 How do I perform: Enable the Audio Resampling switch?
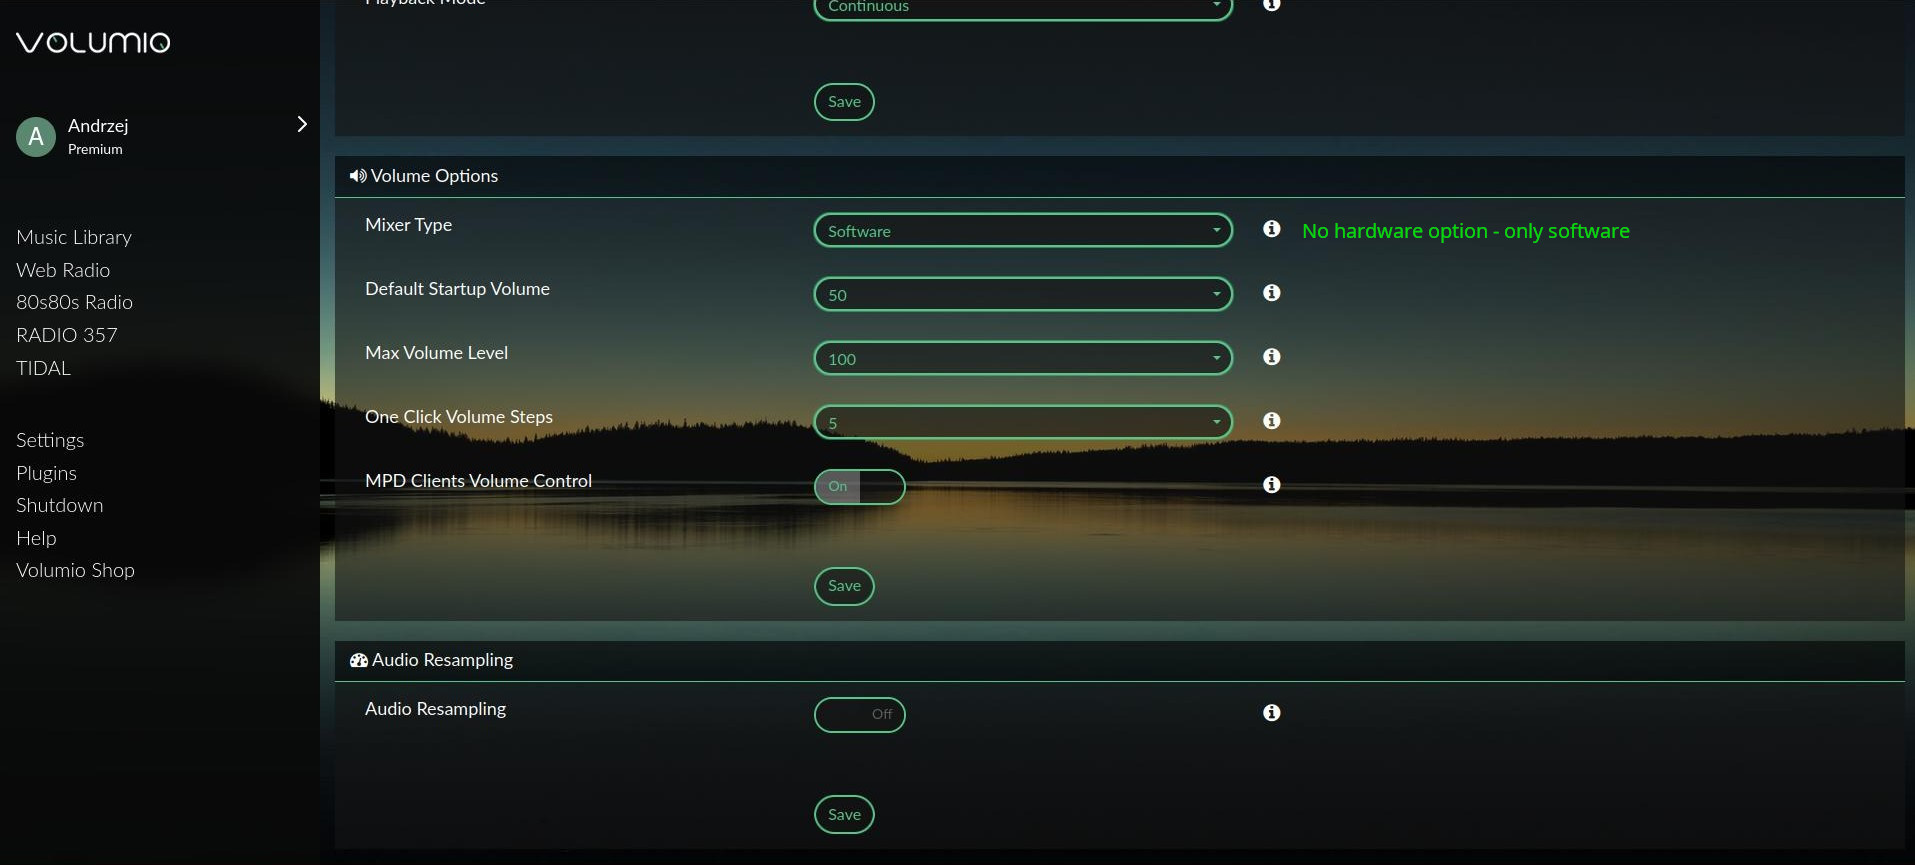(859, 715)
